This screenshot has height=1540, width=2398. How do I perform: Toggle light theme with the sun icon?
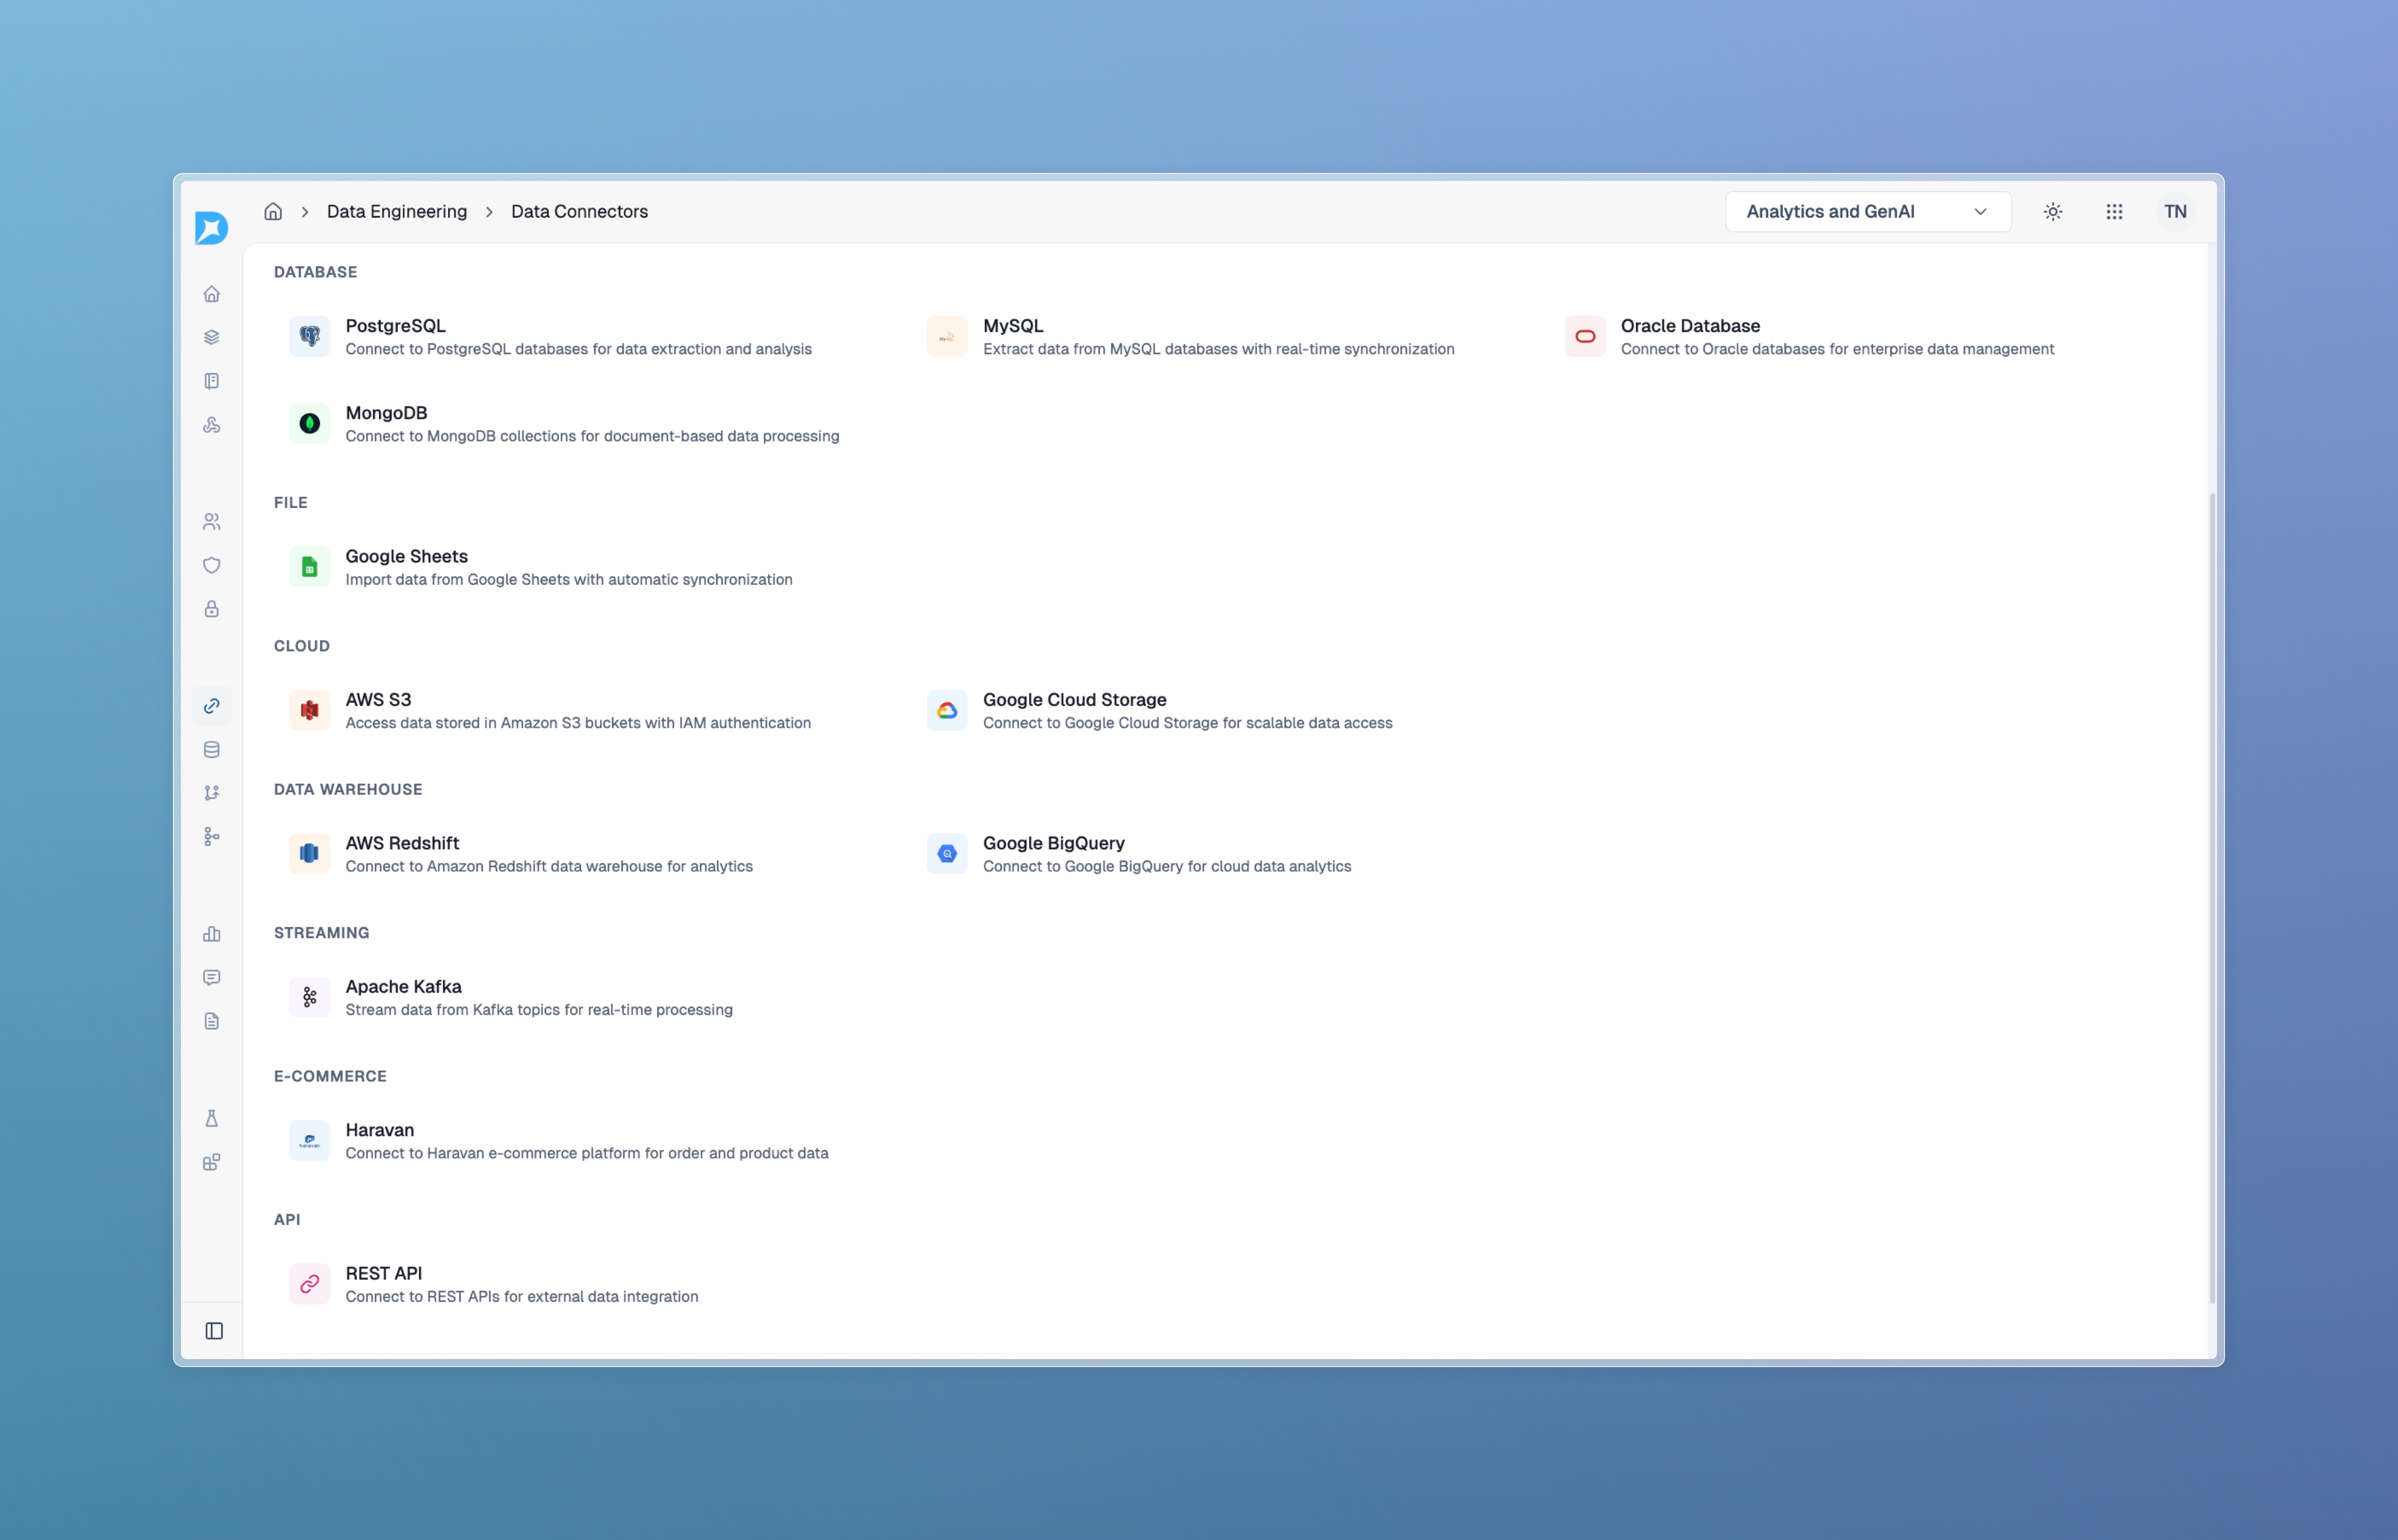click(2053, 212)
